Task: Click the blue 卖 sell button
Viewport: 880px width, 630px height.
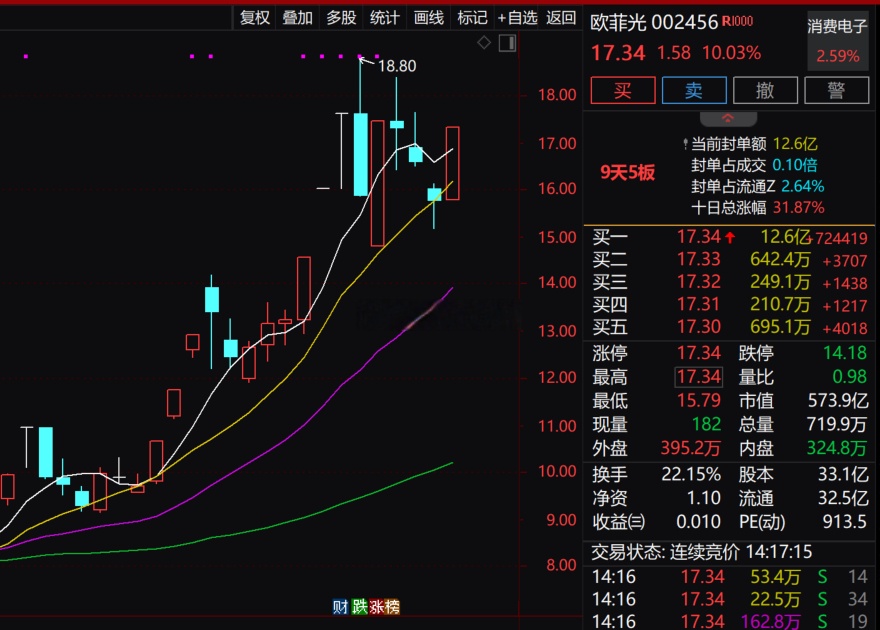Action: point(694,90)
